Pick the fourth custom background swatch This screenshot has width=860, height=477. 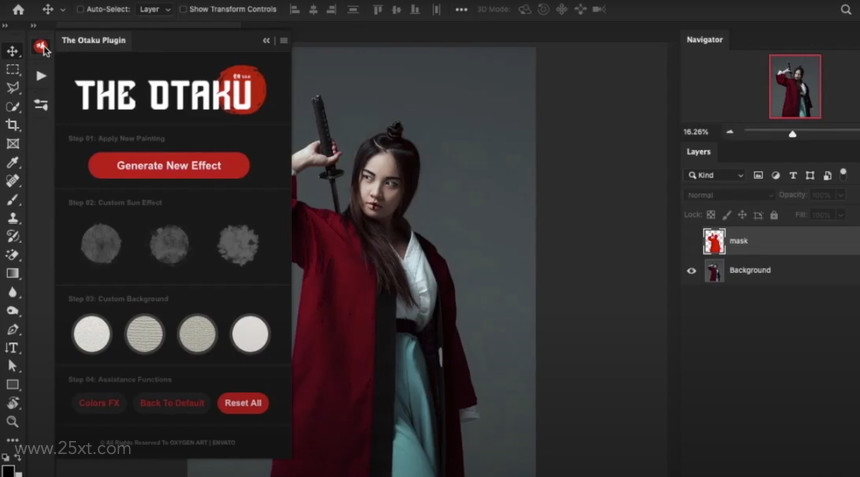(x=250, y=333)
